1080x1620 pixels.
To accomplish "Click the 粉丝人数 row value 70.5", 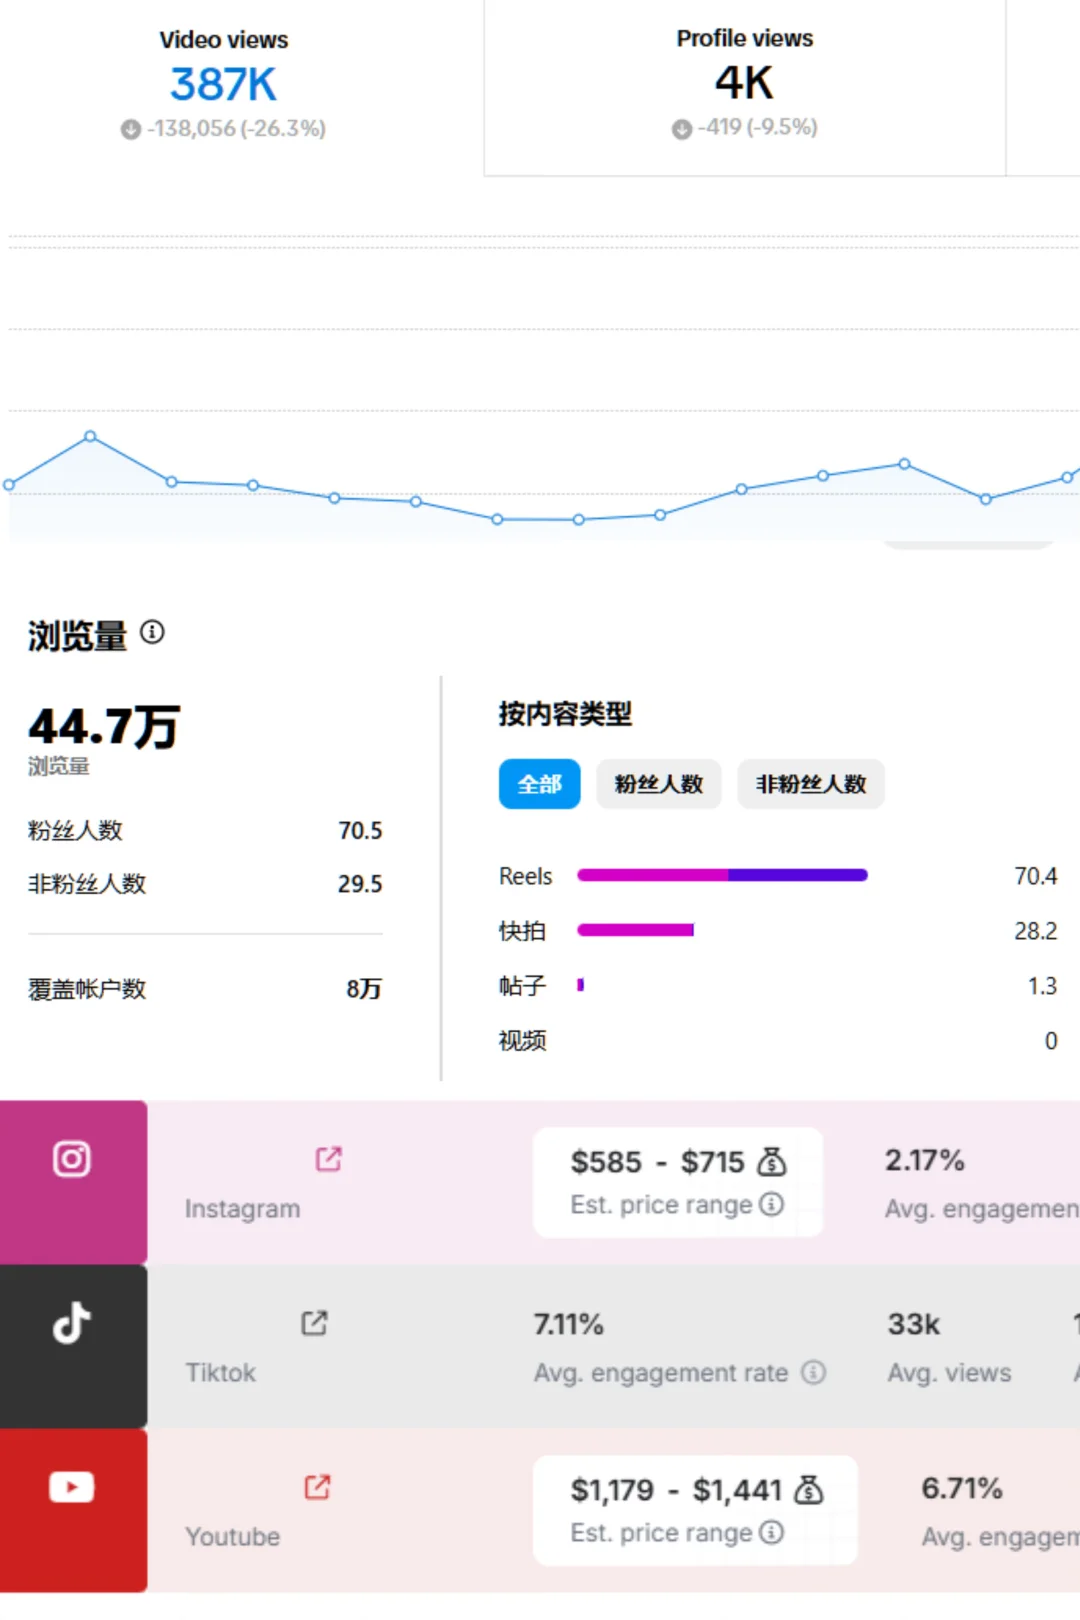I will click(x=360, y=831).
